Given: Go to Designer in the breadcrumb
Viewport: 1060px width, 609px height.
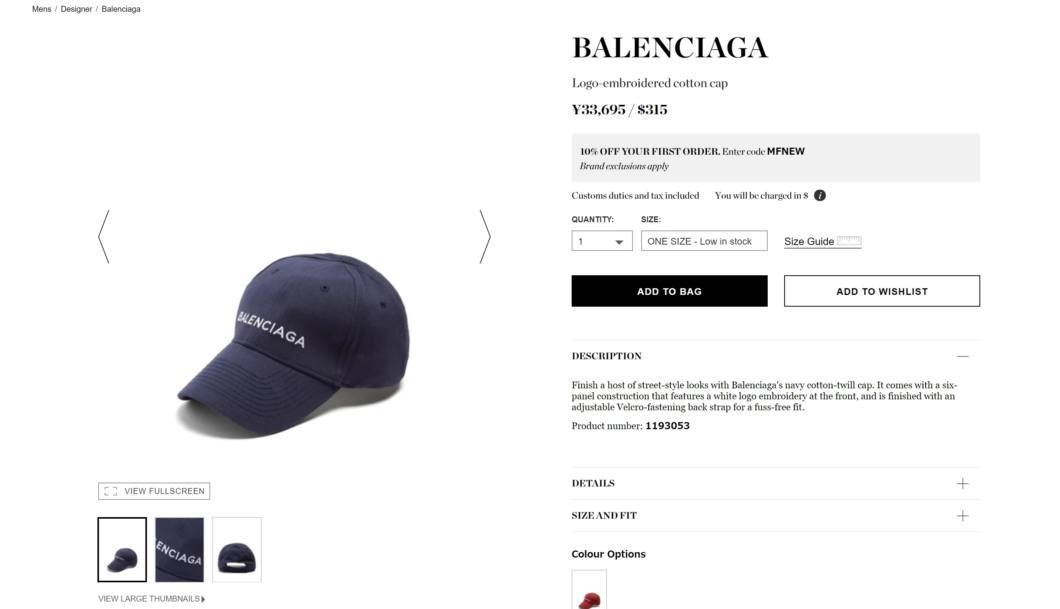Looking at the screenshot, I should pos(76,9).
